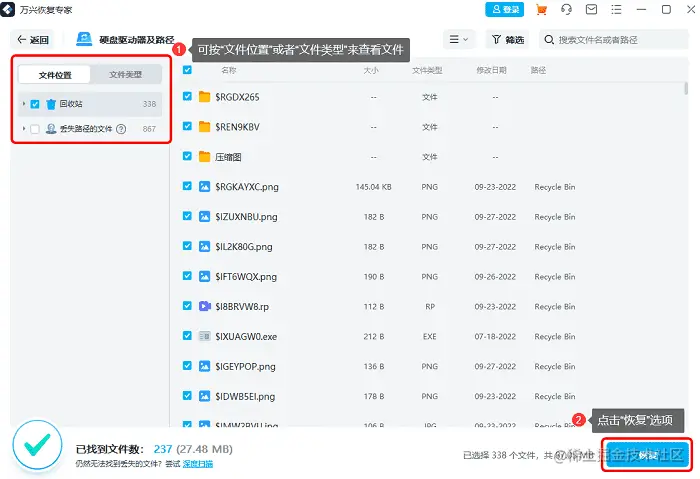Switch to the 文件位置 tab
The width and height of the screenshot is (700, 479).
[54, 75]
